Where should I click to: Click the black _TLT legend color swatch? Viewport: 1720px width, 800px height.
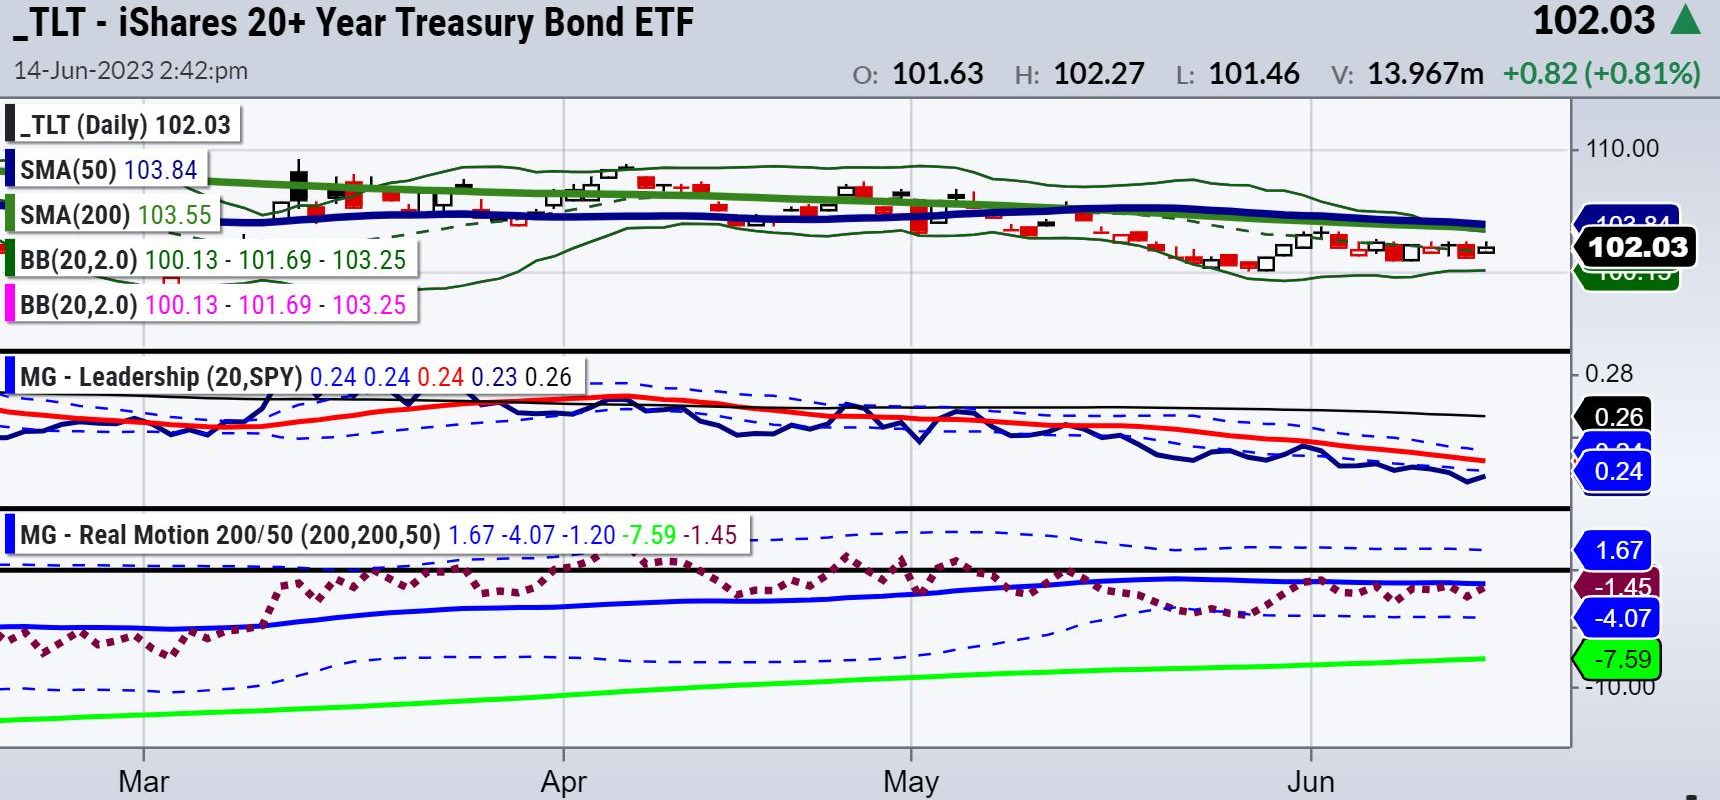10,125
